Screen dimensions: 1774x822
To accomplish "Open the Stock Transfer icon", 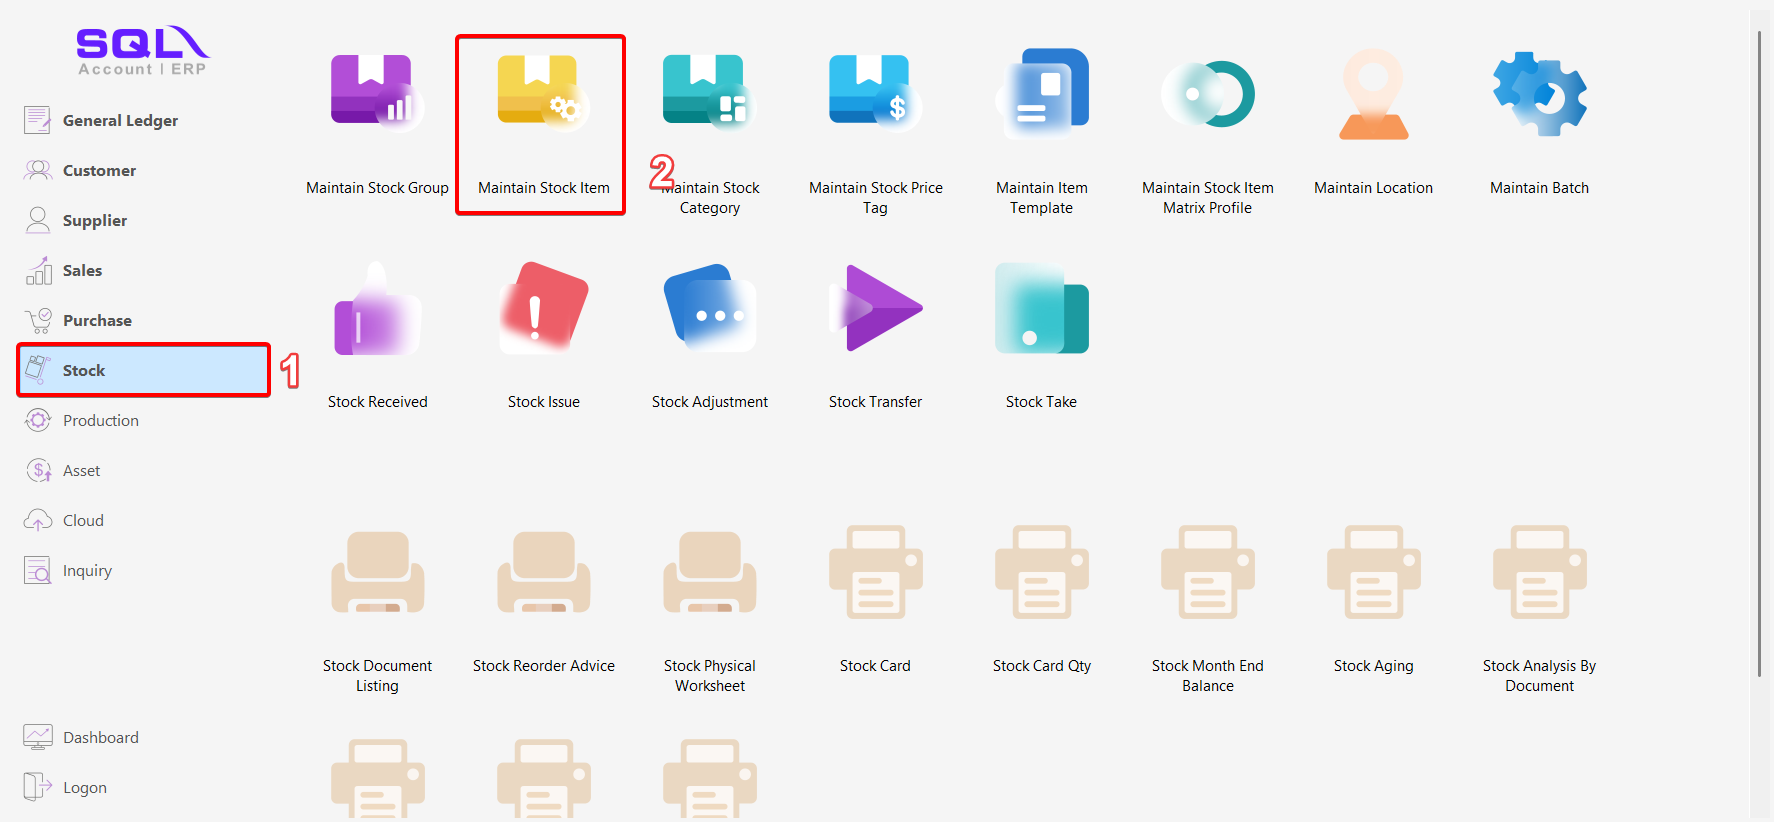I will [875, 310].
